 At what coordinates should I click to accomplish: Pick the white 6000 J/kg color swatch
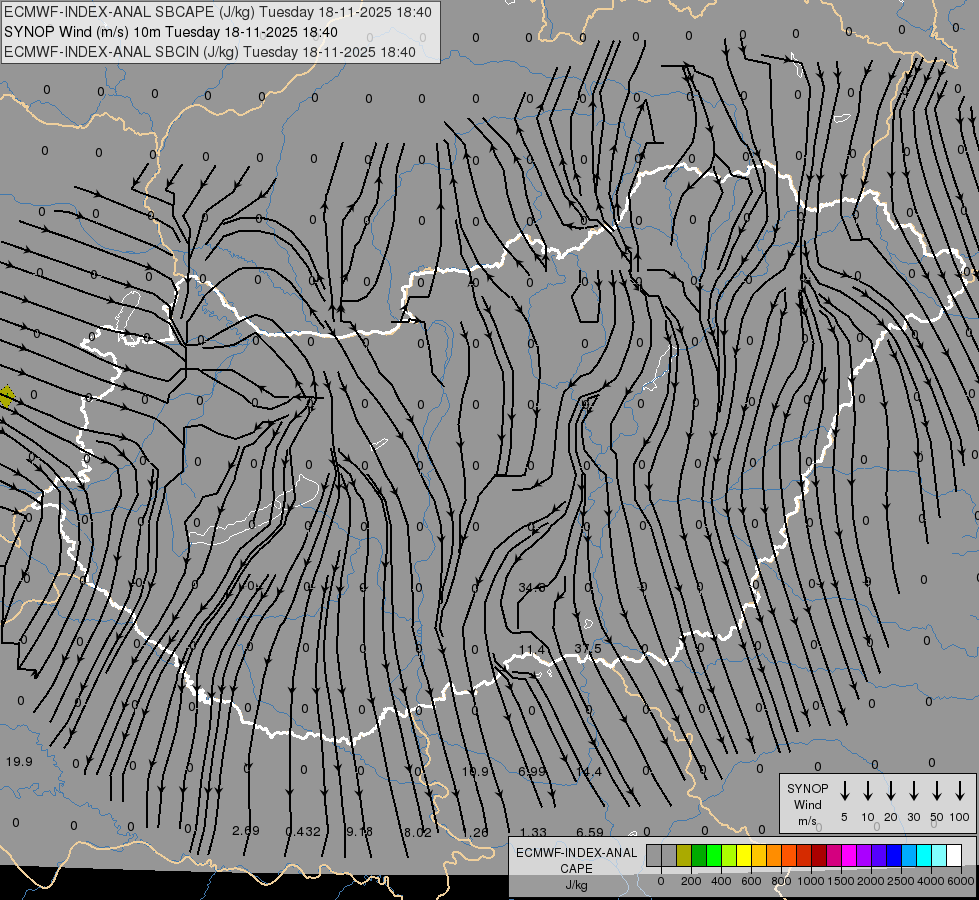(954, 856)
